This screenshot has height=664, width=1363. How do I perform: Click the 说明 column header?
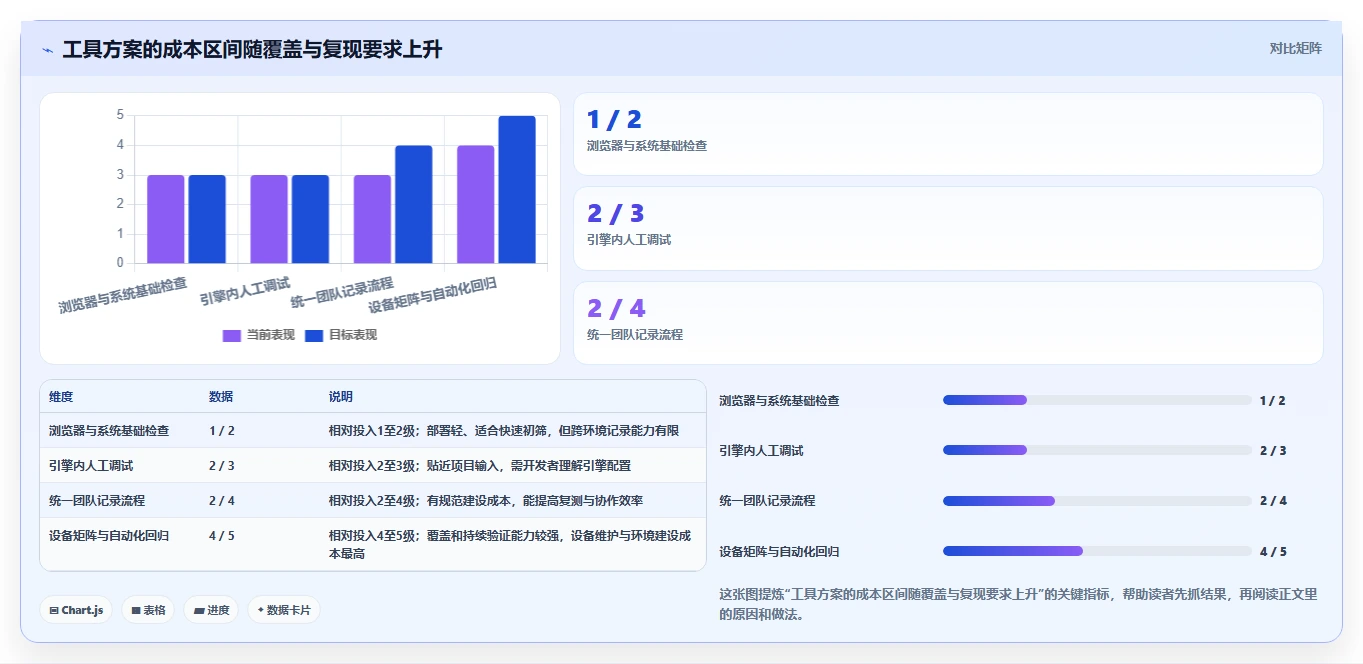pos(341,397)
